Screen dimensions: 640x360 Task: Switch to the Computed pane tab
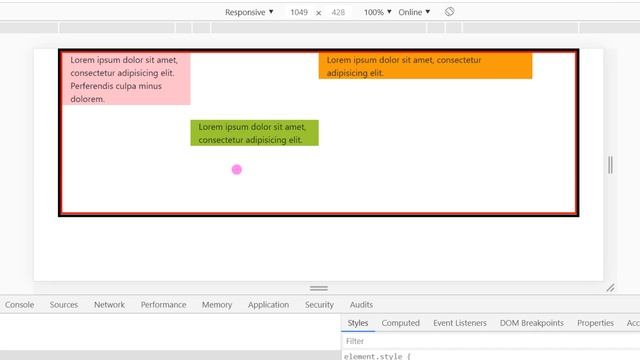click(400, 323)
